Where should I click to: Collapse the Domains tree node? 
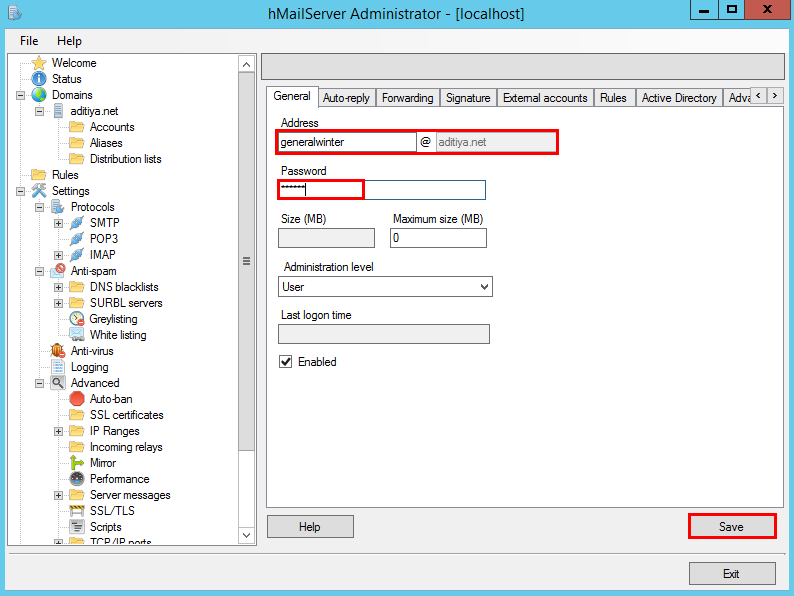click(x=20, y=95)
